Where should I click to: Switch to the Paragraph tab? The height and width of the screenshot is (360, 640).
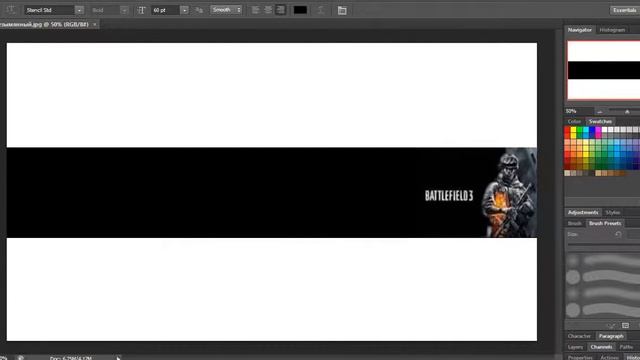tap(611, 336)
